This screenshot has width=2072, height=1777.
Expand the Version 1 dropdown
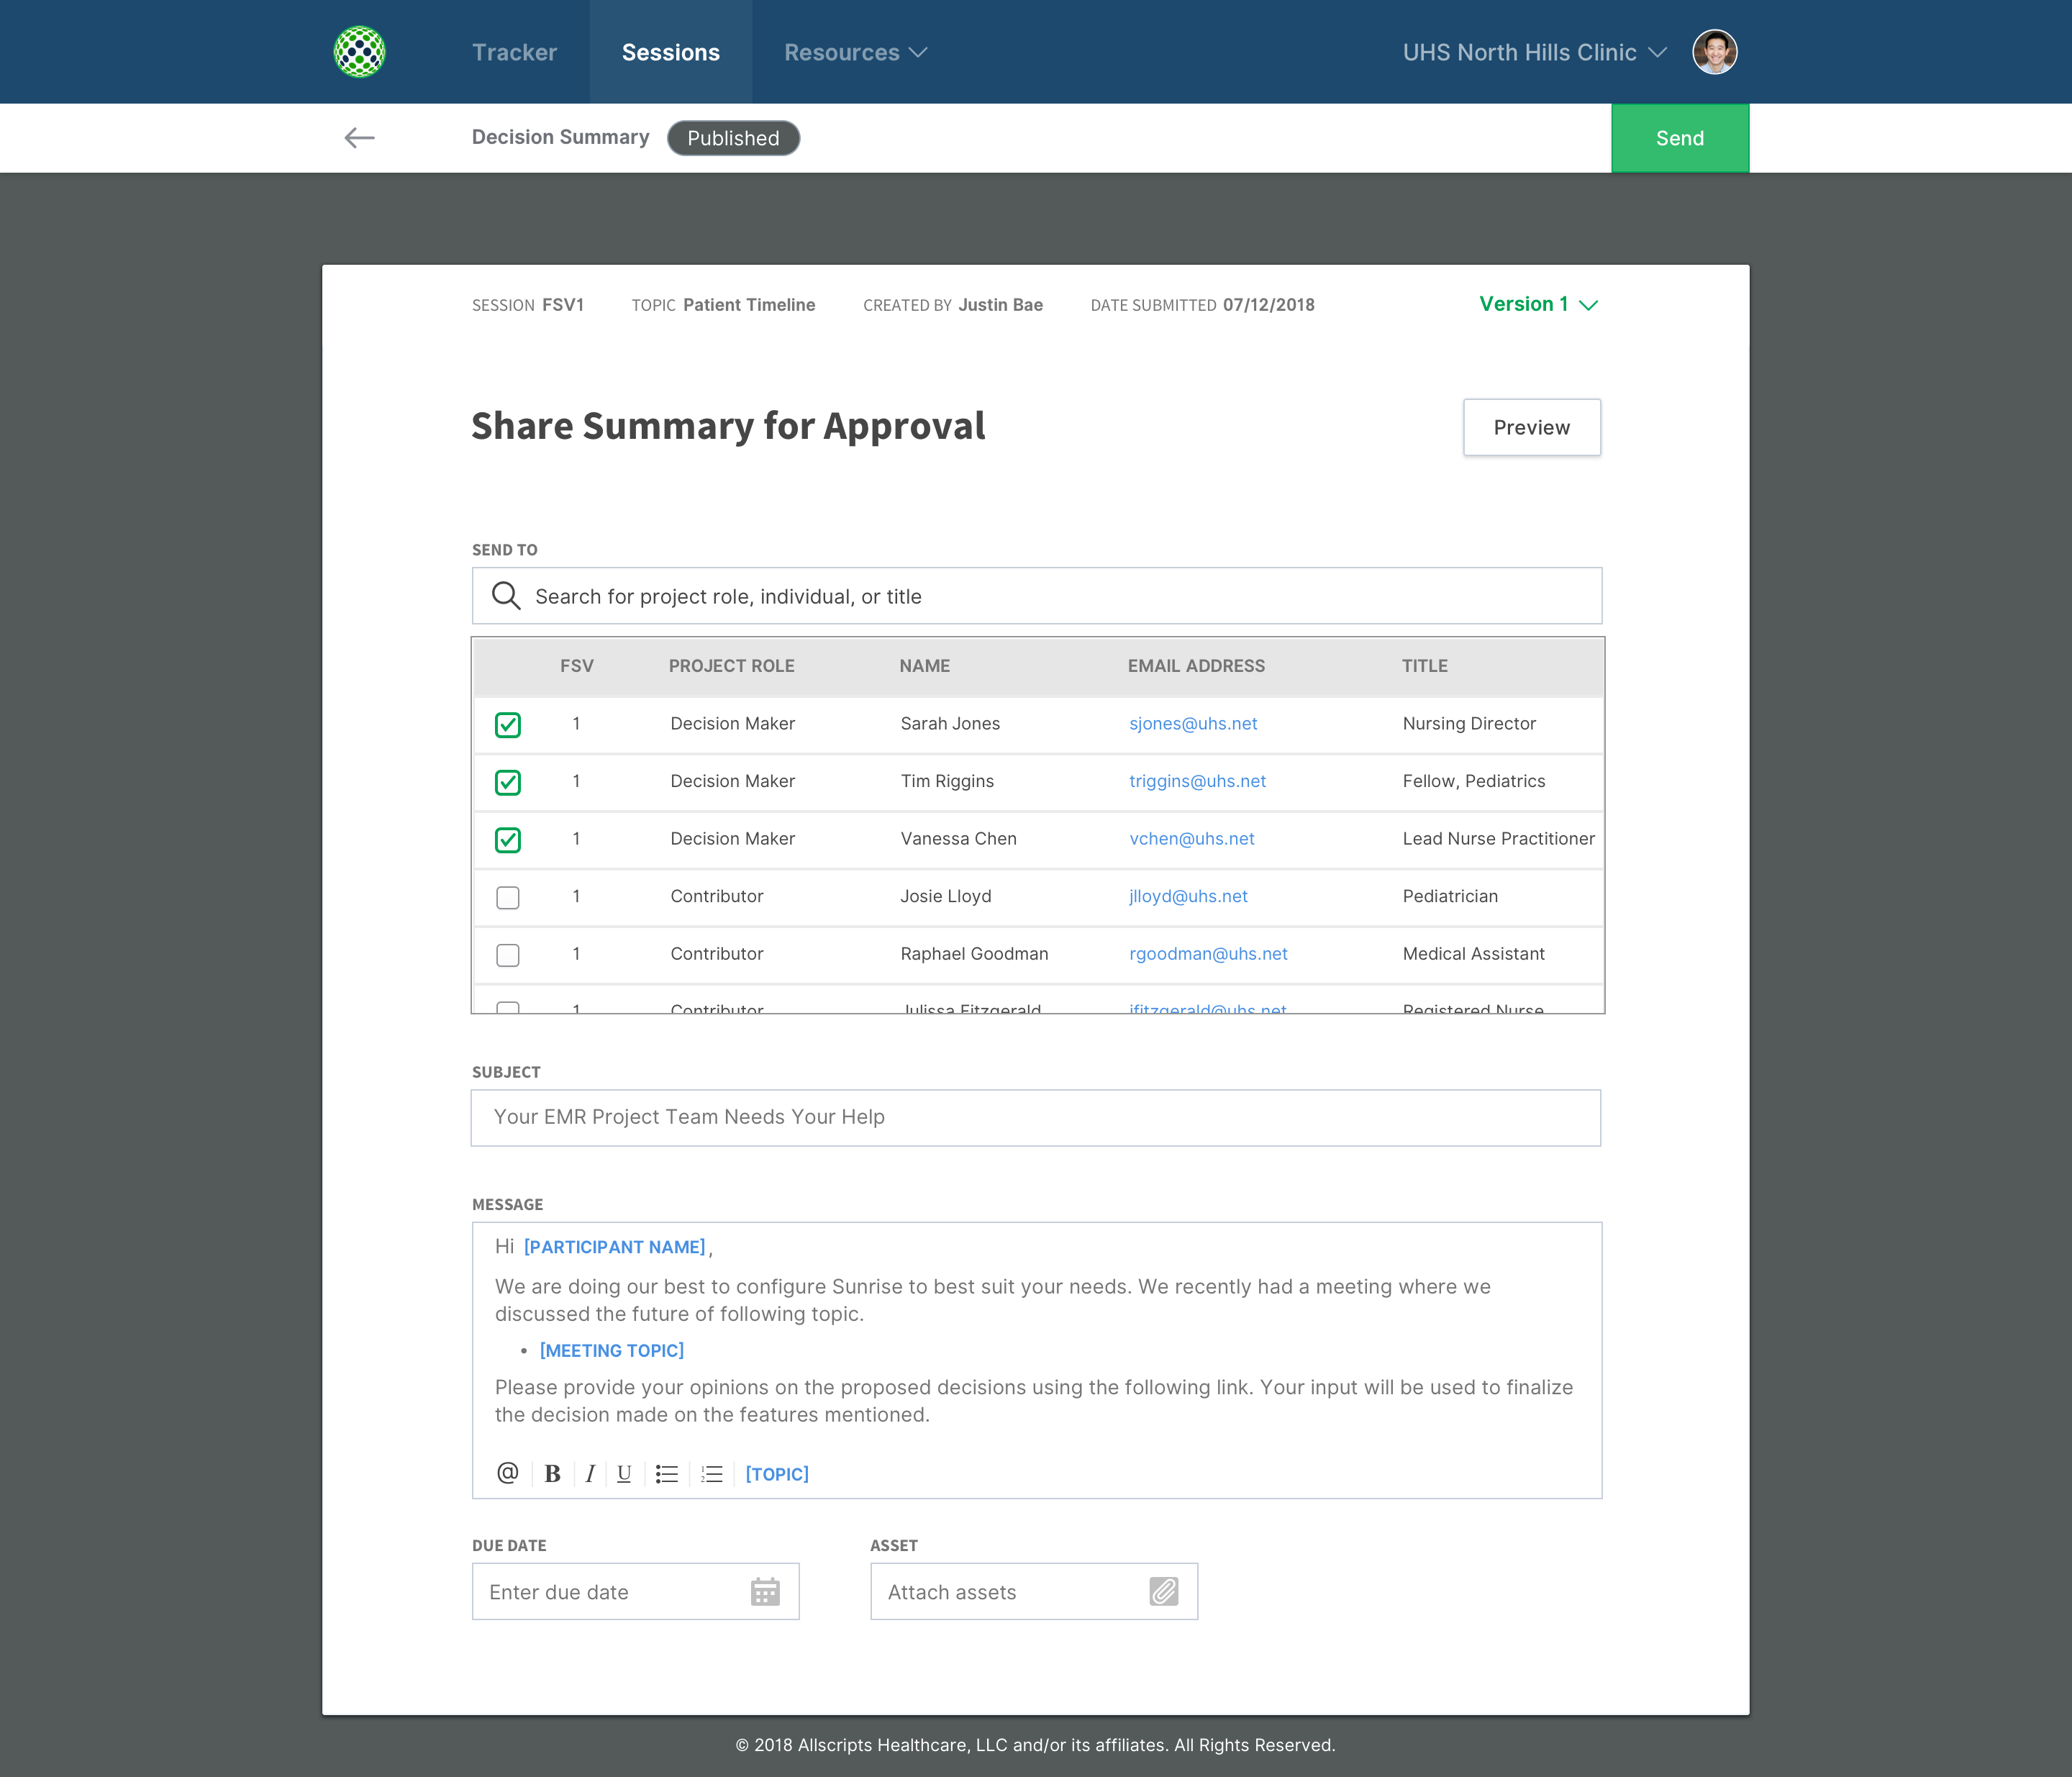[x=1539, y=304]
